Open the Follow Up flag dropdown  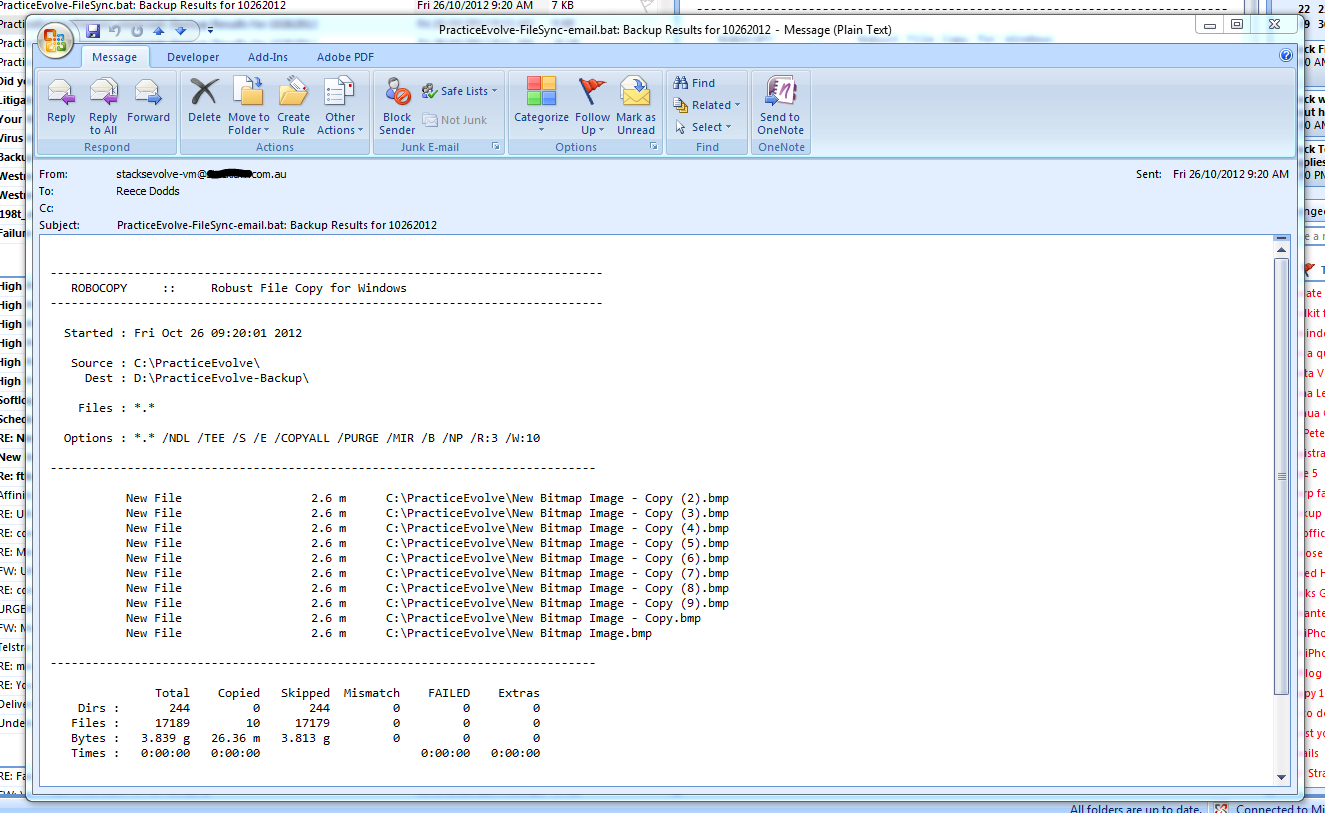[x=592, y=105]
